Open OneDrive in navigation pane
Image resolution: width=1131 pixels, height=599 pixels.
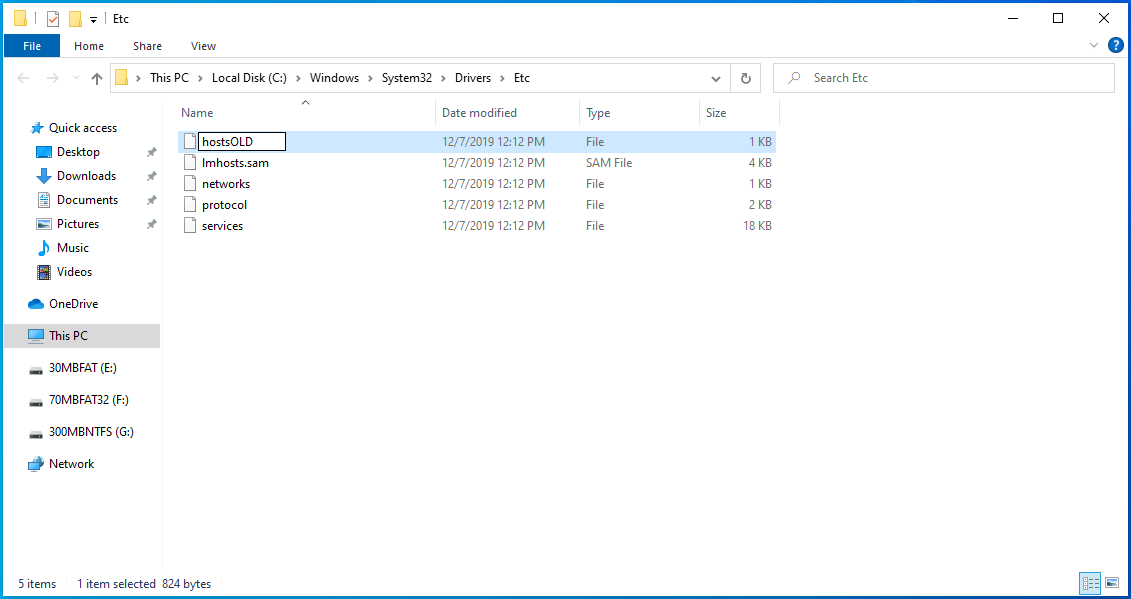pyautogui.click(x=73, y=304)
